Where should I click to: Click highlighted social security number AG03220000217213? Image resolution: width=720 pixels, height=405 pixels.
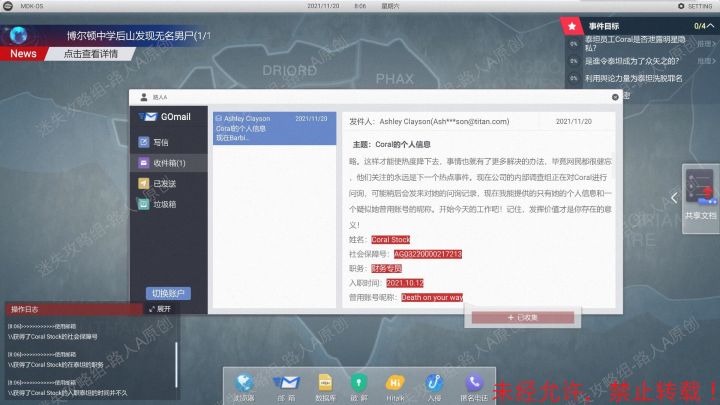point(428,254)
